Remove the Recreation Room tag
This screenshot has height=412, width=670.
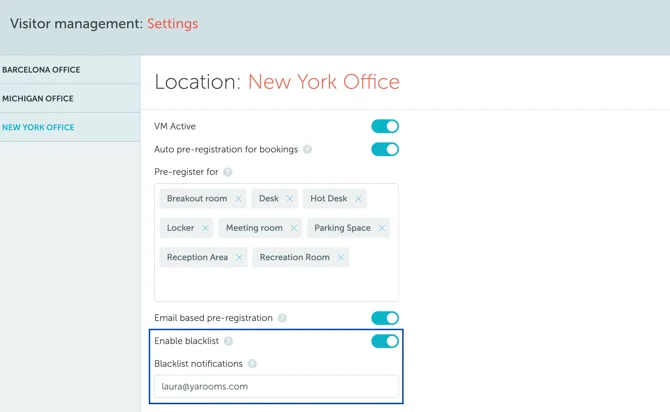pos(341,258)
